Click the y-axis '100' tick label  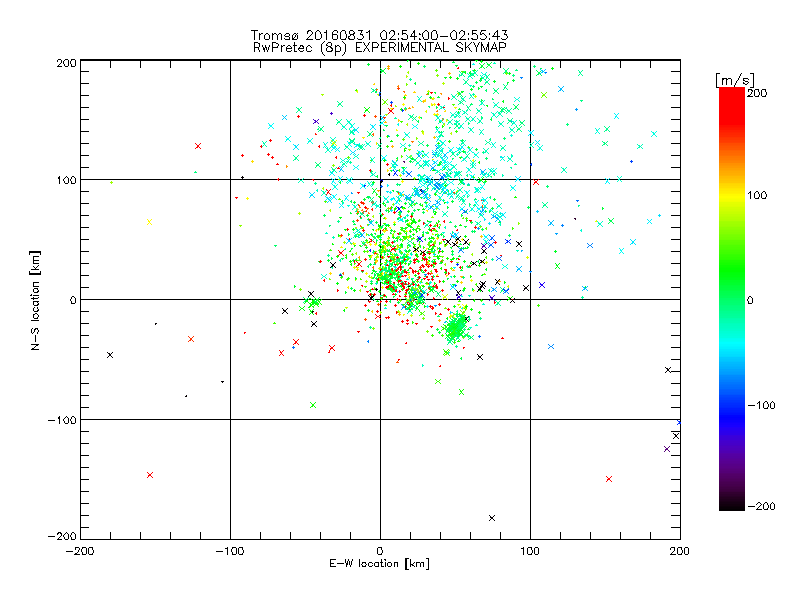pos(66,180)
